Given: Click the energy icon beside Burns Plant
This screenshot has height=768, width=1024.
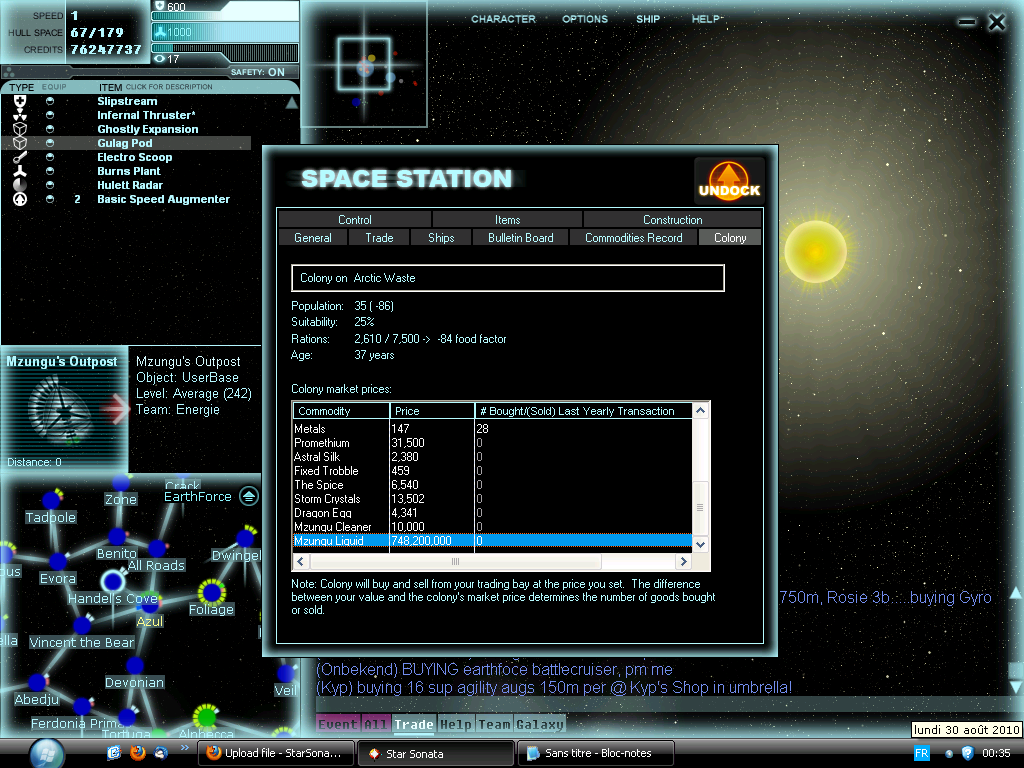Looking at the screenshot, I should click(x=20, y=171).
